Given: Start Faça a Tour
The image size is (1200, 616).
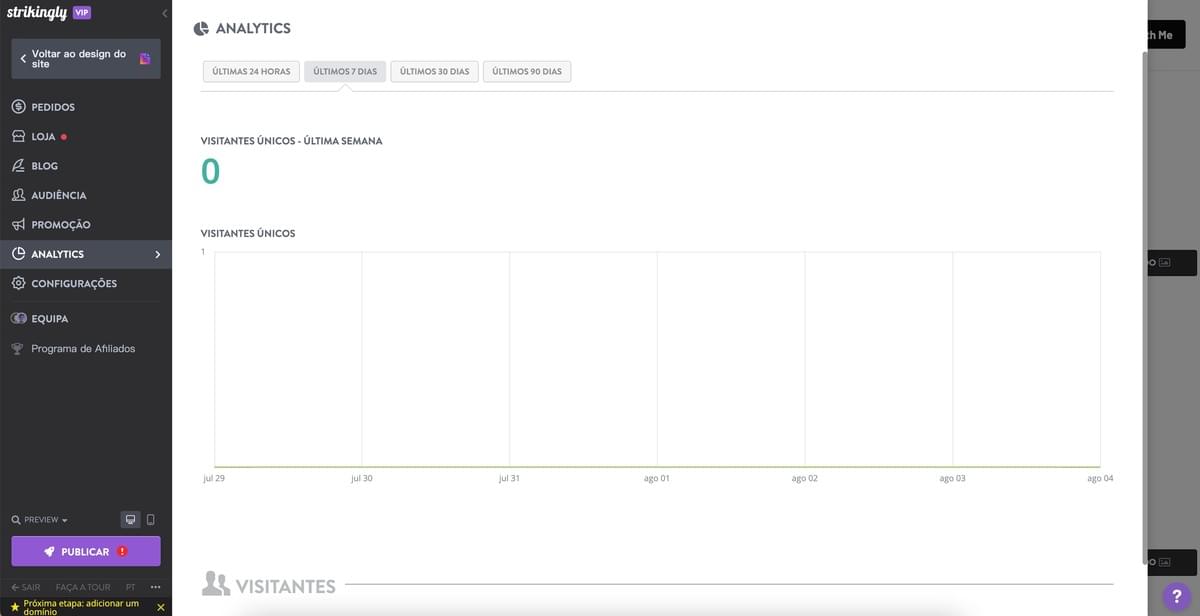Looking at the screenshot, I should (x=83, y=587).
